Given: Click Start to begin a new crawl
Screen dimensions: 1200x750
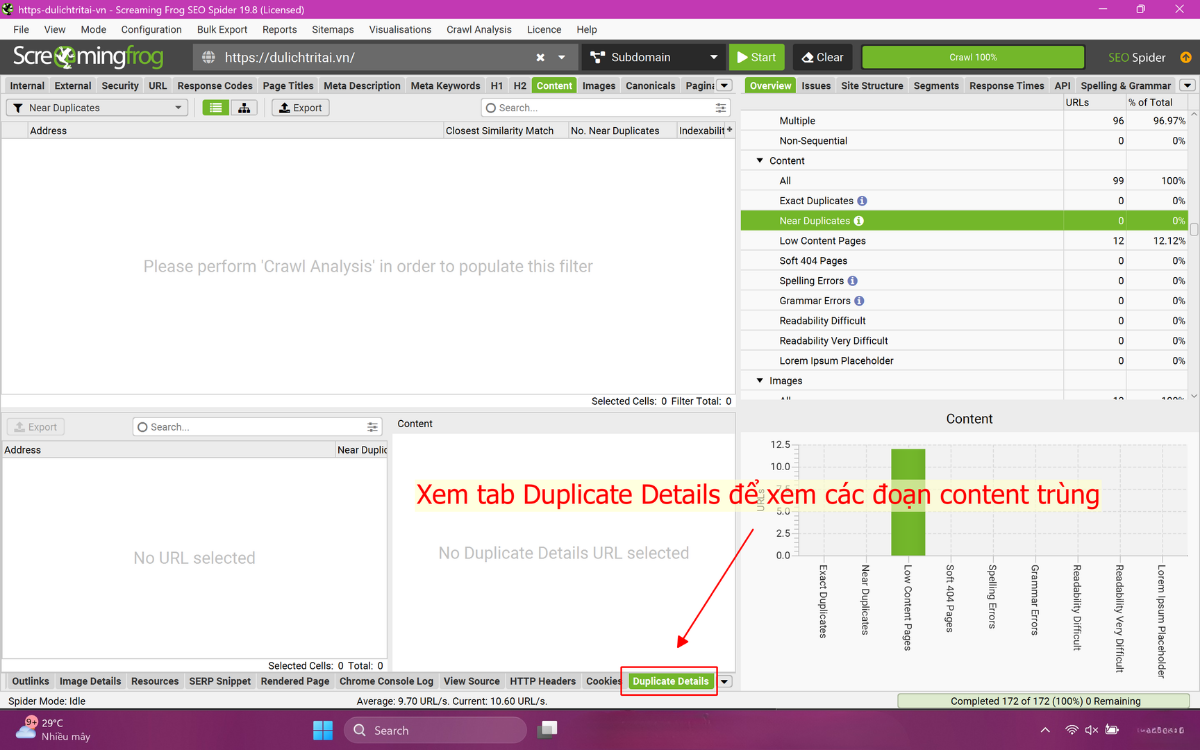Looking at the screenshot, I should [757, 57].
